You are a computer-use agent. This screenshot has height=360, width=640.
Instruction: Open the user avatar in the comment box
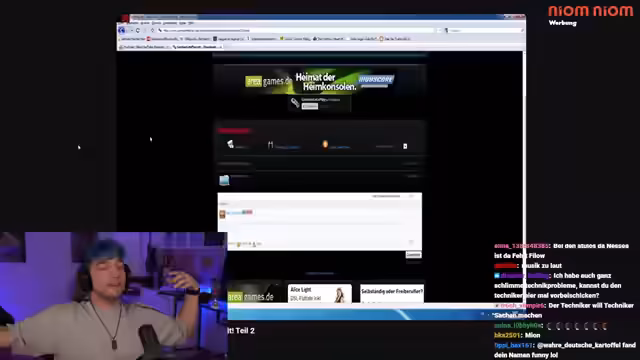222,214
